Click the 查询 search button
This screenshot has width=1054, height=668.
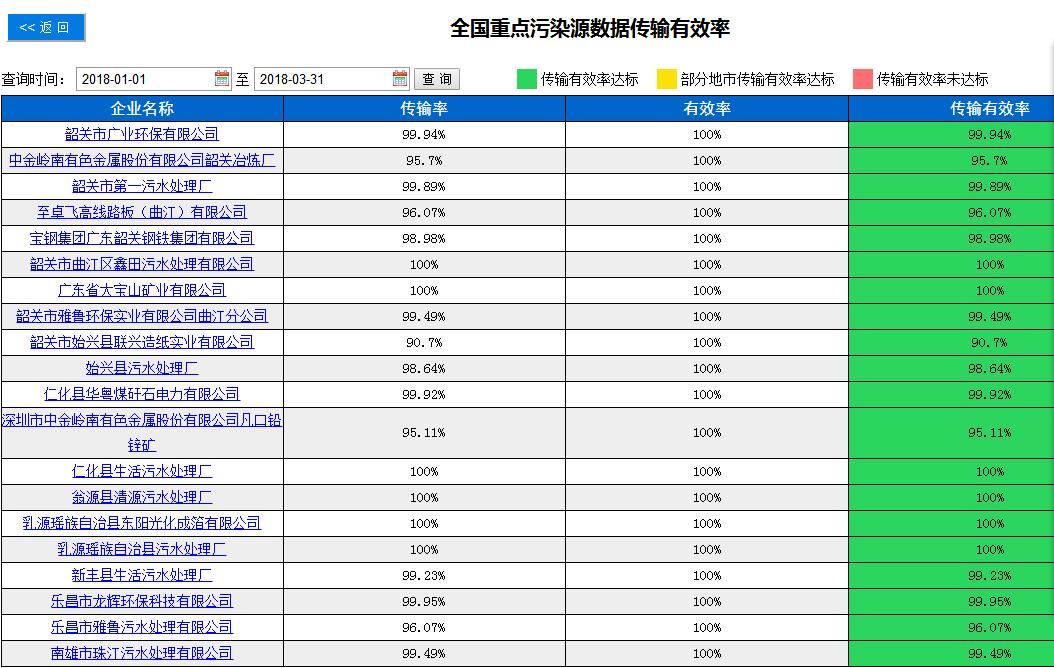coord(437,79)
